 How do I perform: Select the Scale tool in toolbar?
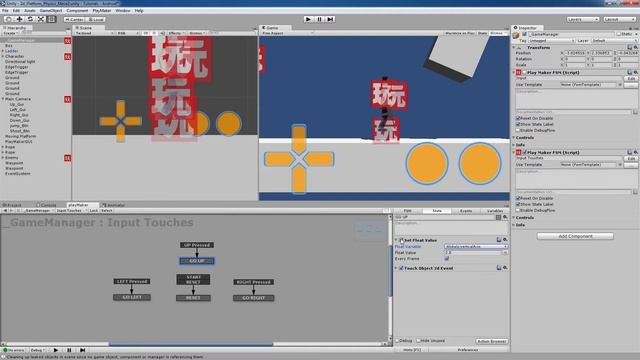41,19
